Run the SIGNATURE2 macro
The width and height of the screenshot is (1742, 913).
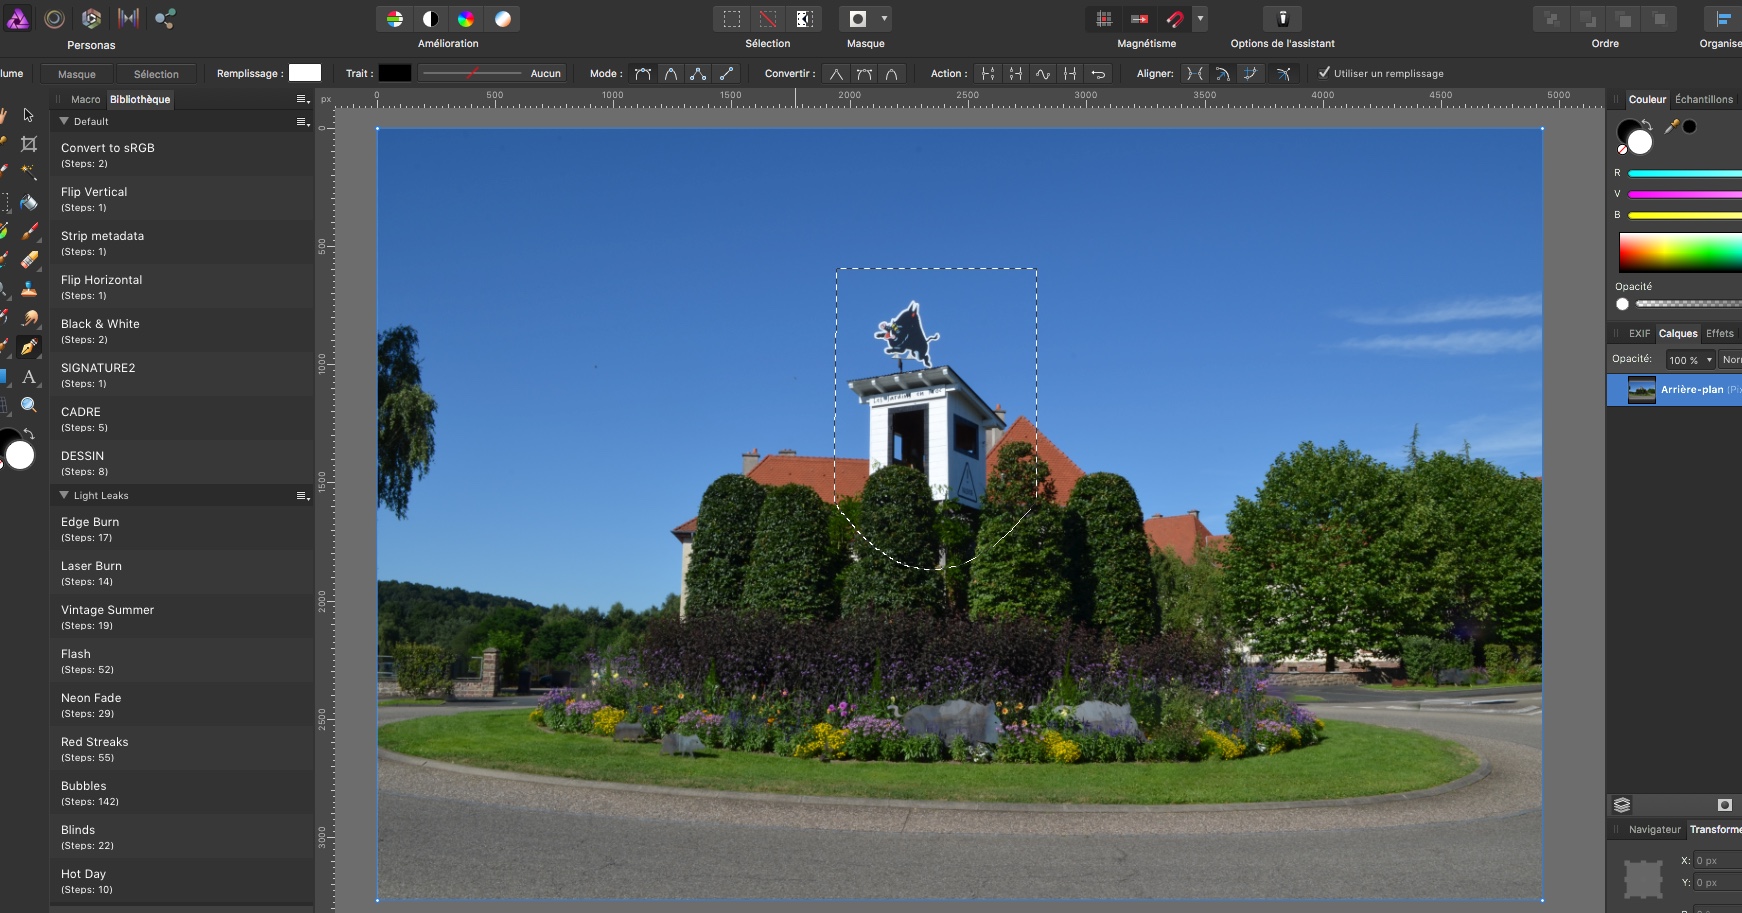pos(182,374)
